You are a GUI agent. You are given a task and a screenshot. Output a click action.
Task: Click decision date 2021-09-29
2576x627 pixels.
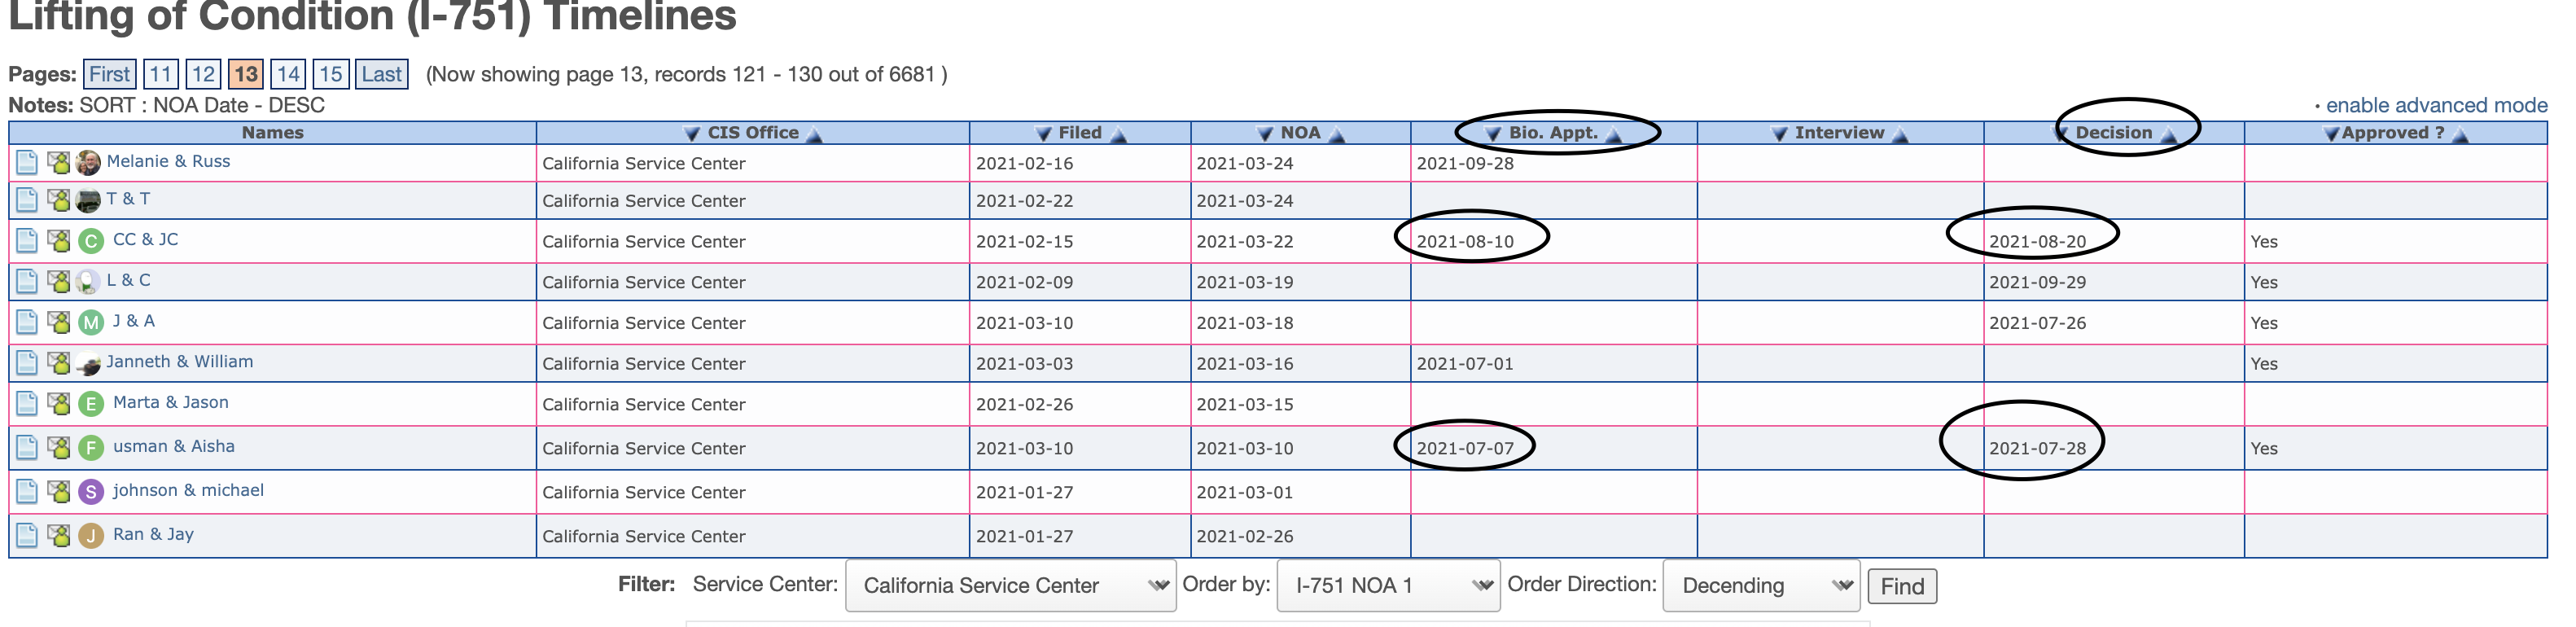[x=2037, y=282]
